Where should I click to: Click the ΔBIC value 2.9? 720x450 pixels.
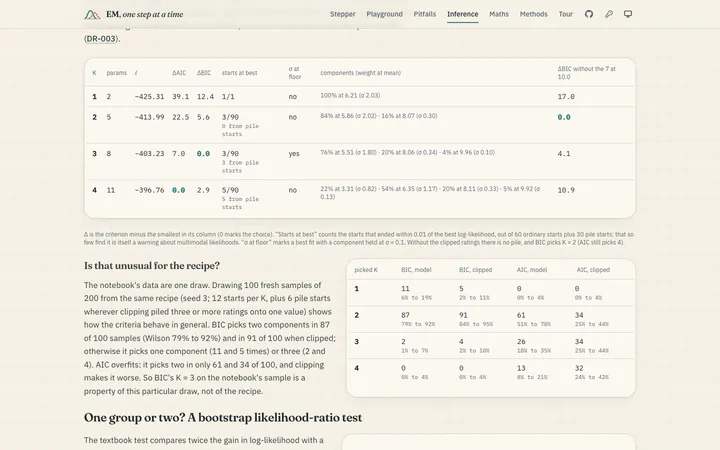(203, 190)
